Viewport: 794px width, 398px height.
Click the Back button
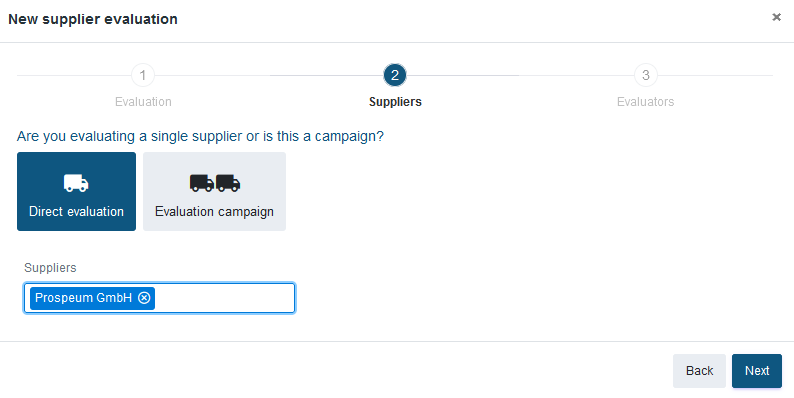click(x=699, y=371)
